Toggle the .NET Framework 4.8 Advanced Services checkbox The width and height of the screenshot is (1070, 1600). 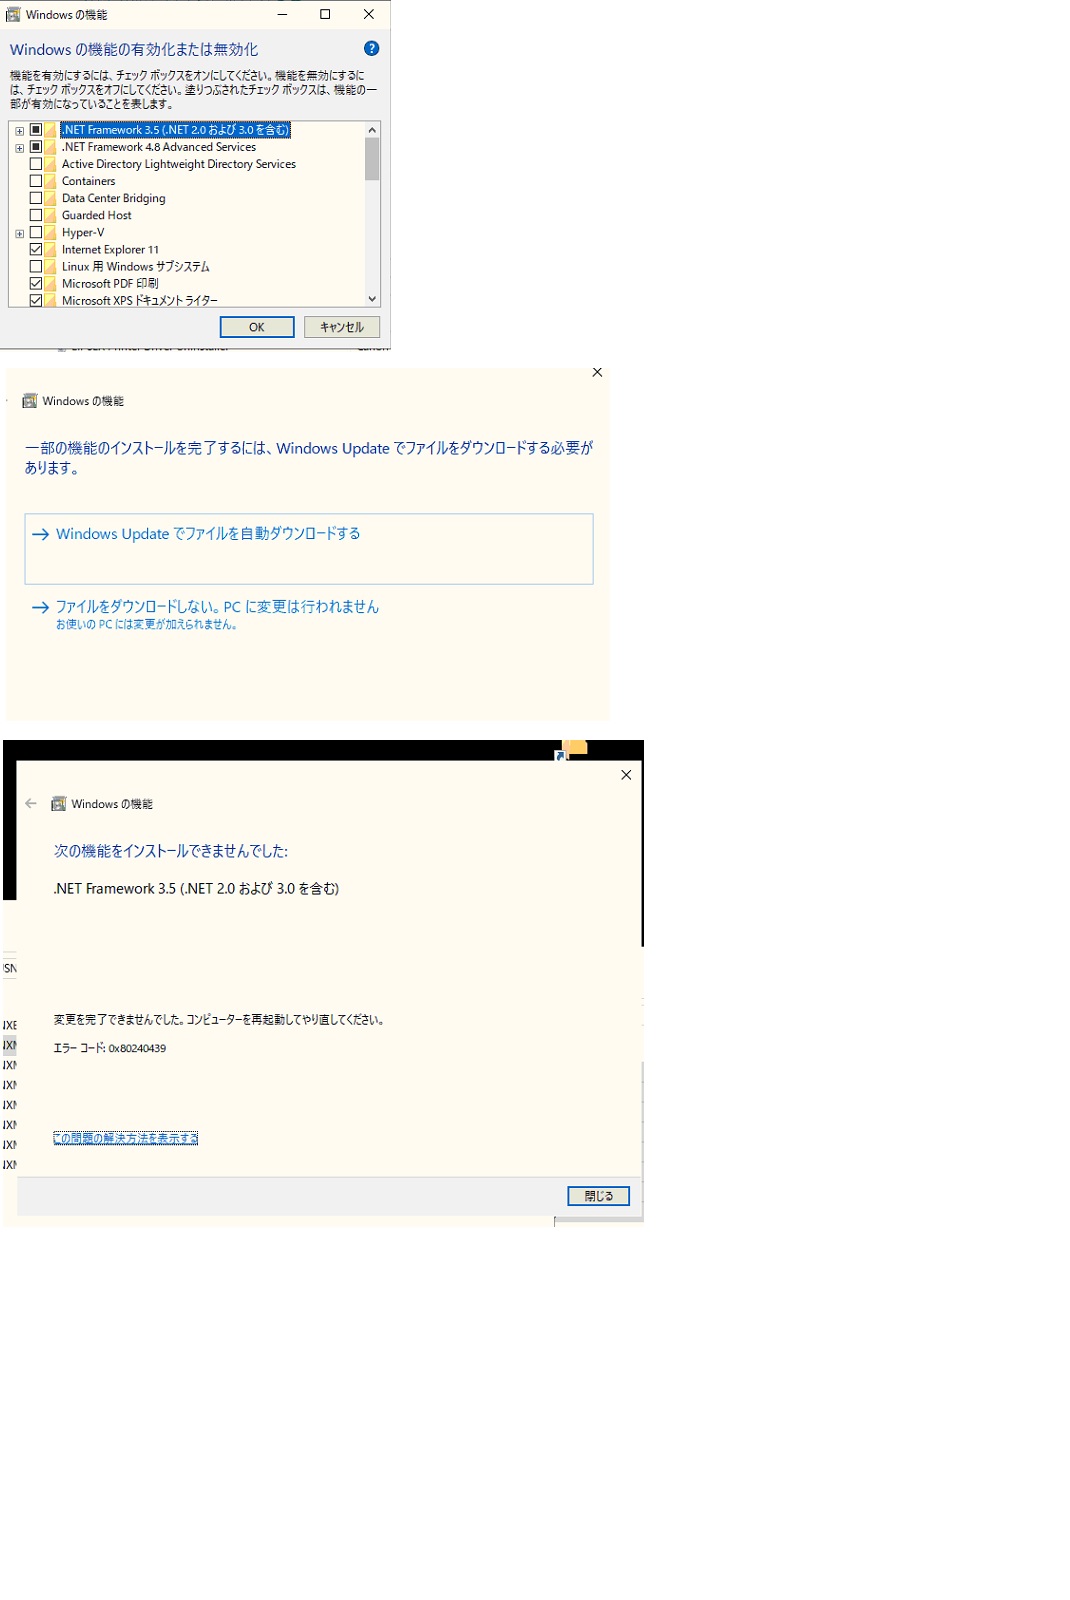[36, 147]
